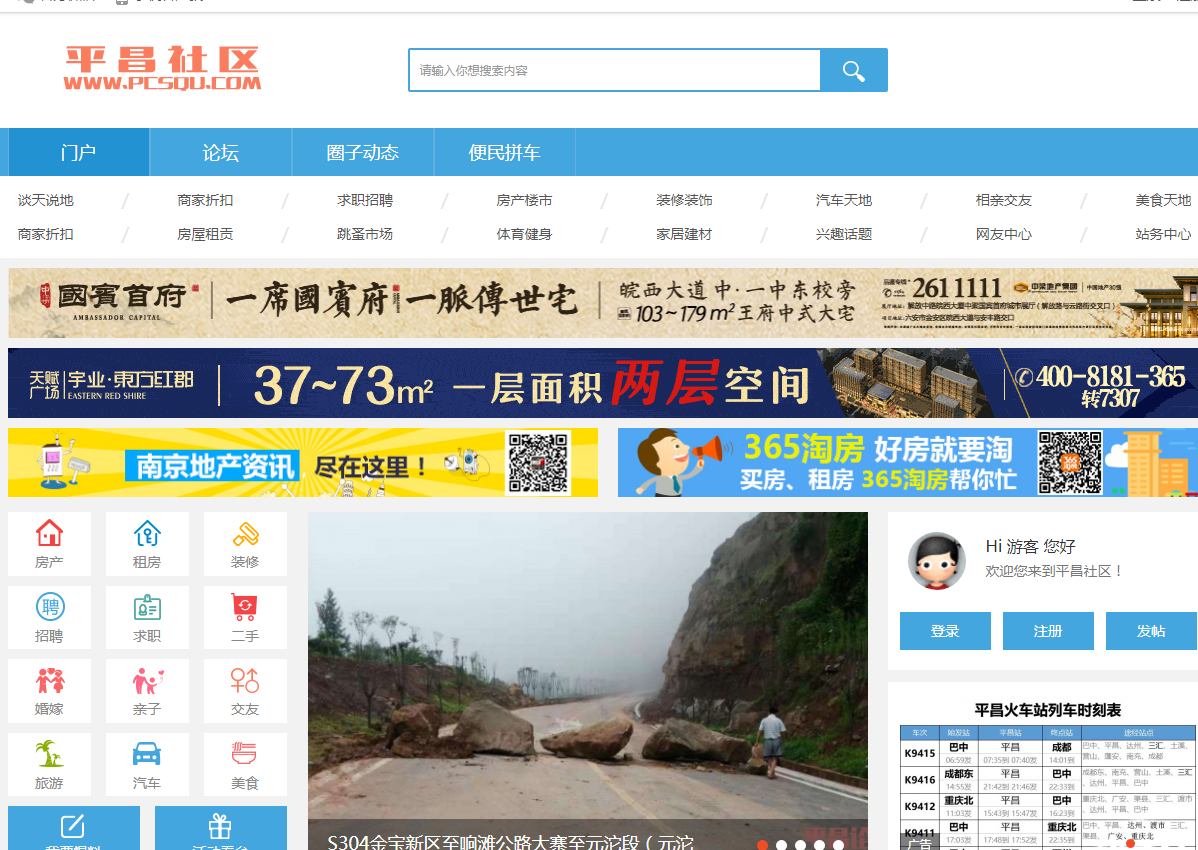Open the 相亲交友 link

pos(1003,200)
